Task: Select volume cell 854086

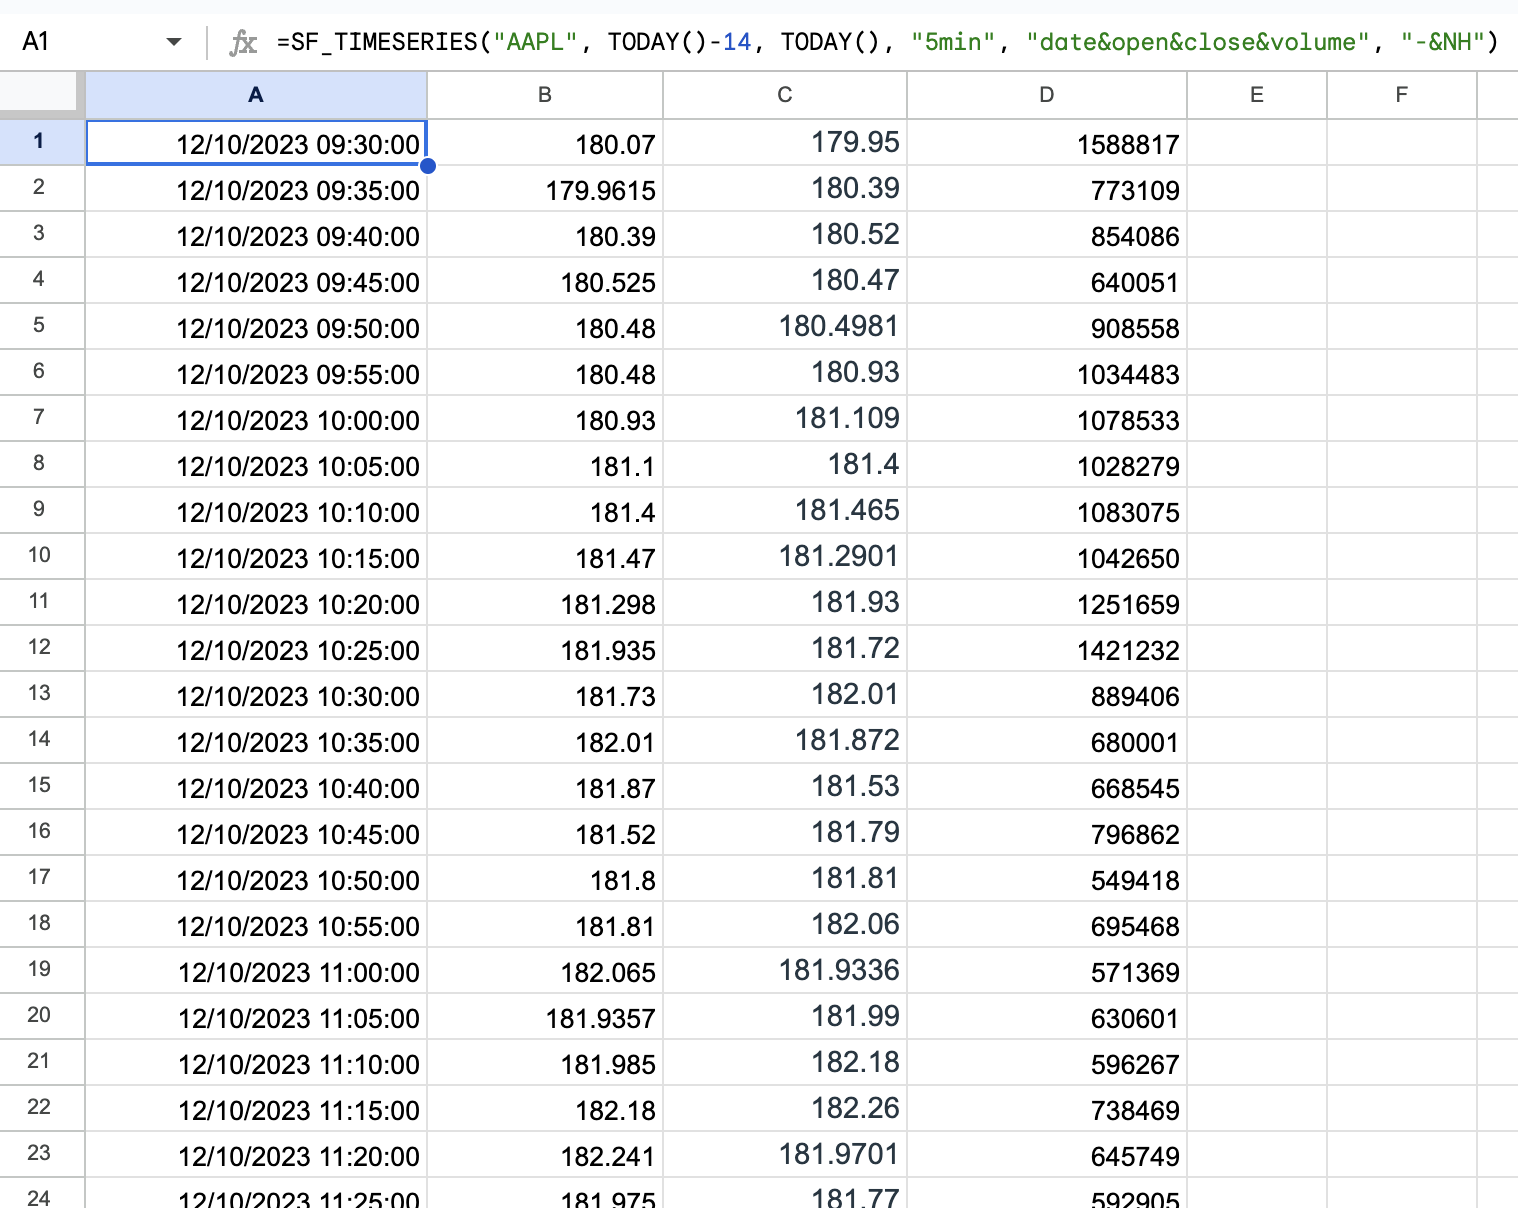Action: tap(1047, 235)
